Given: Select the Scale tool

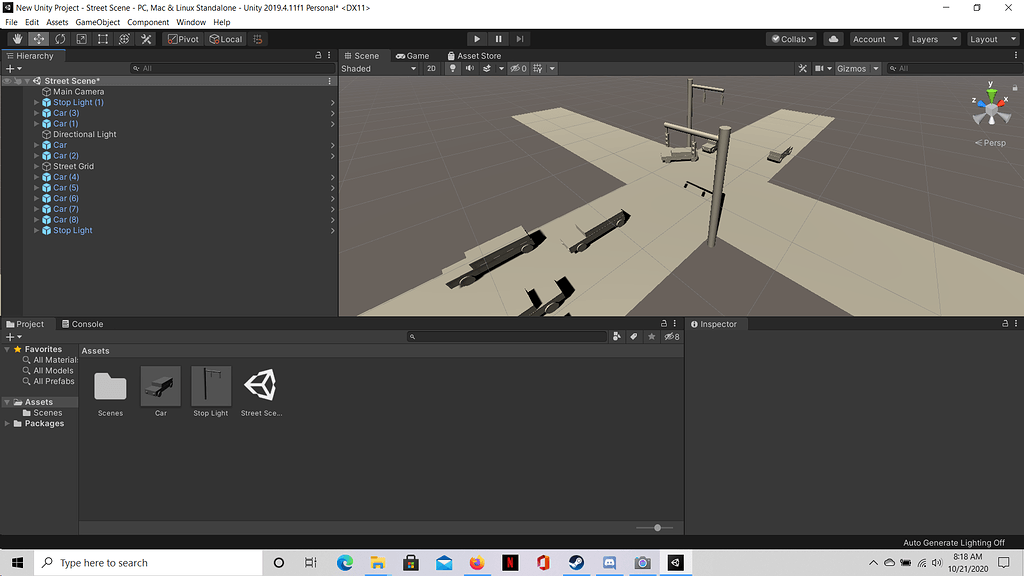Looking at the screenshot, I should (x=81, y=39).
